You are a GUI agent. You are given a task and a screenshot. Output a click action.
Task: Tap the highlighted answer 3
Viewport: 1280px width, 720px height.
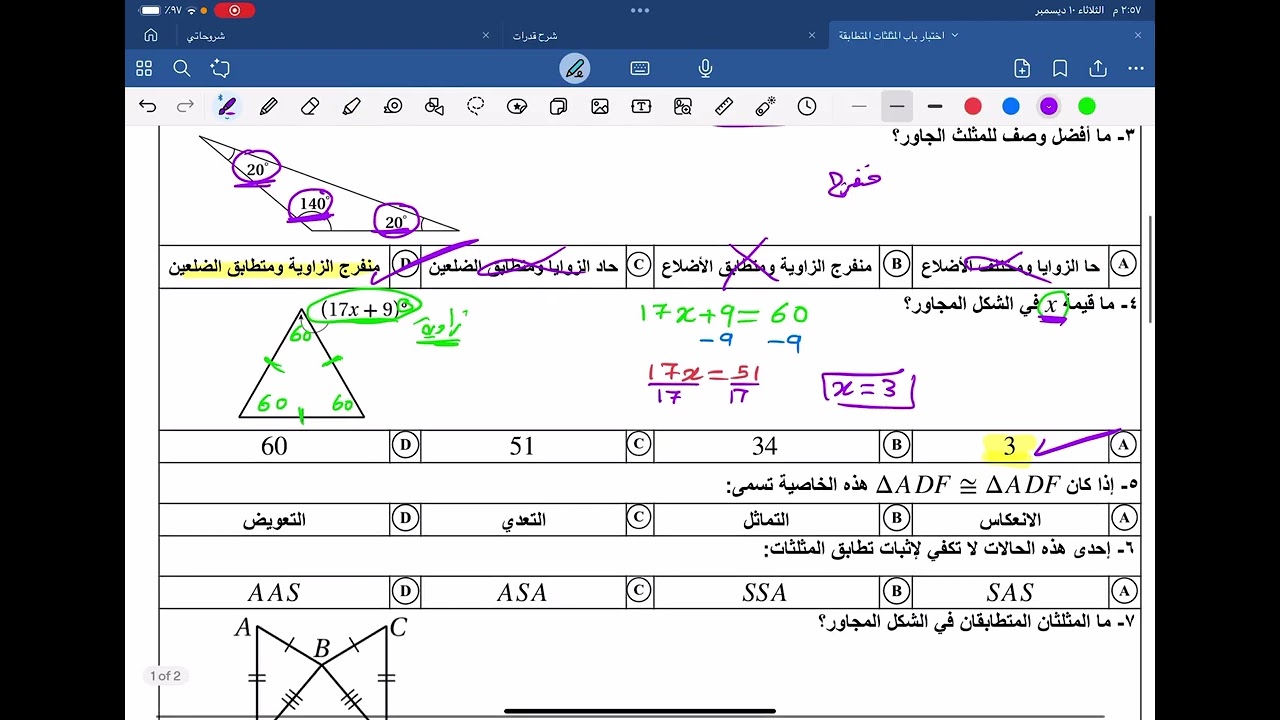[1009, 447]
